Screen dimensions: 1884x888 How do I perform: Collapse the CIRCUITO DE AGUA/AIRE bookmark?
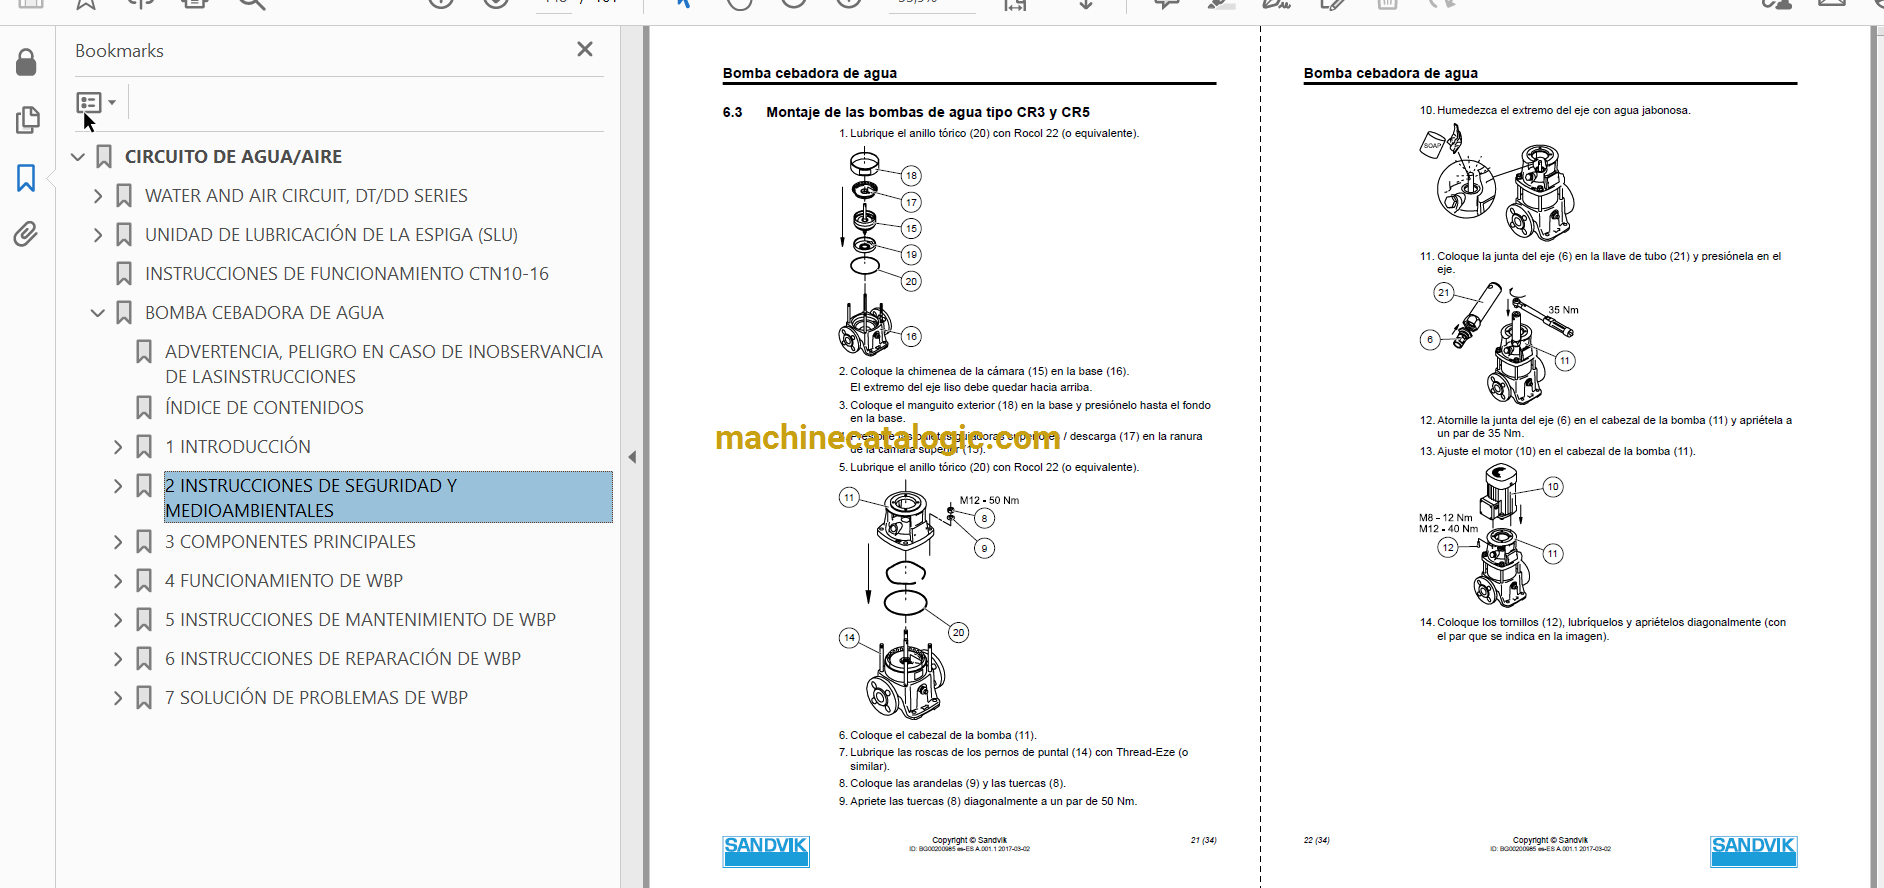(78, 157)
